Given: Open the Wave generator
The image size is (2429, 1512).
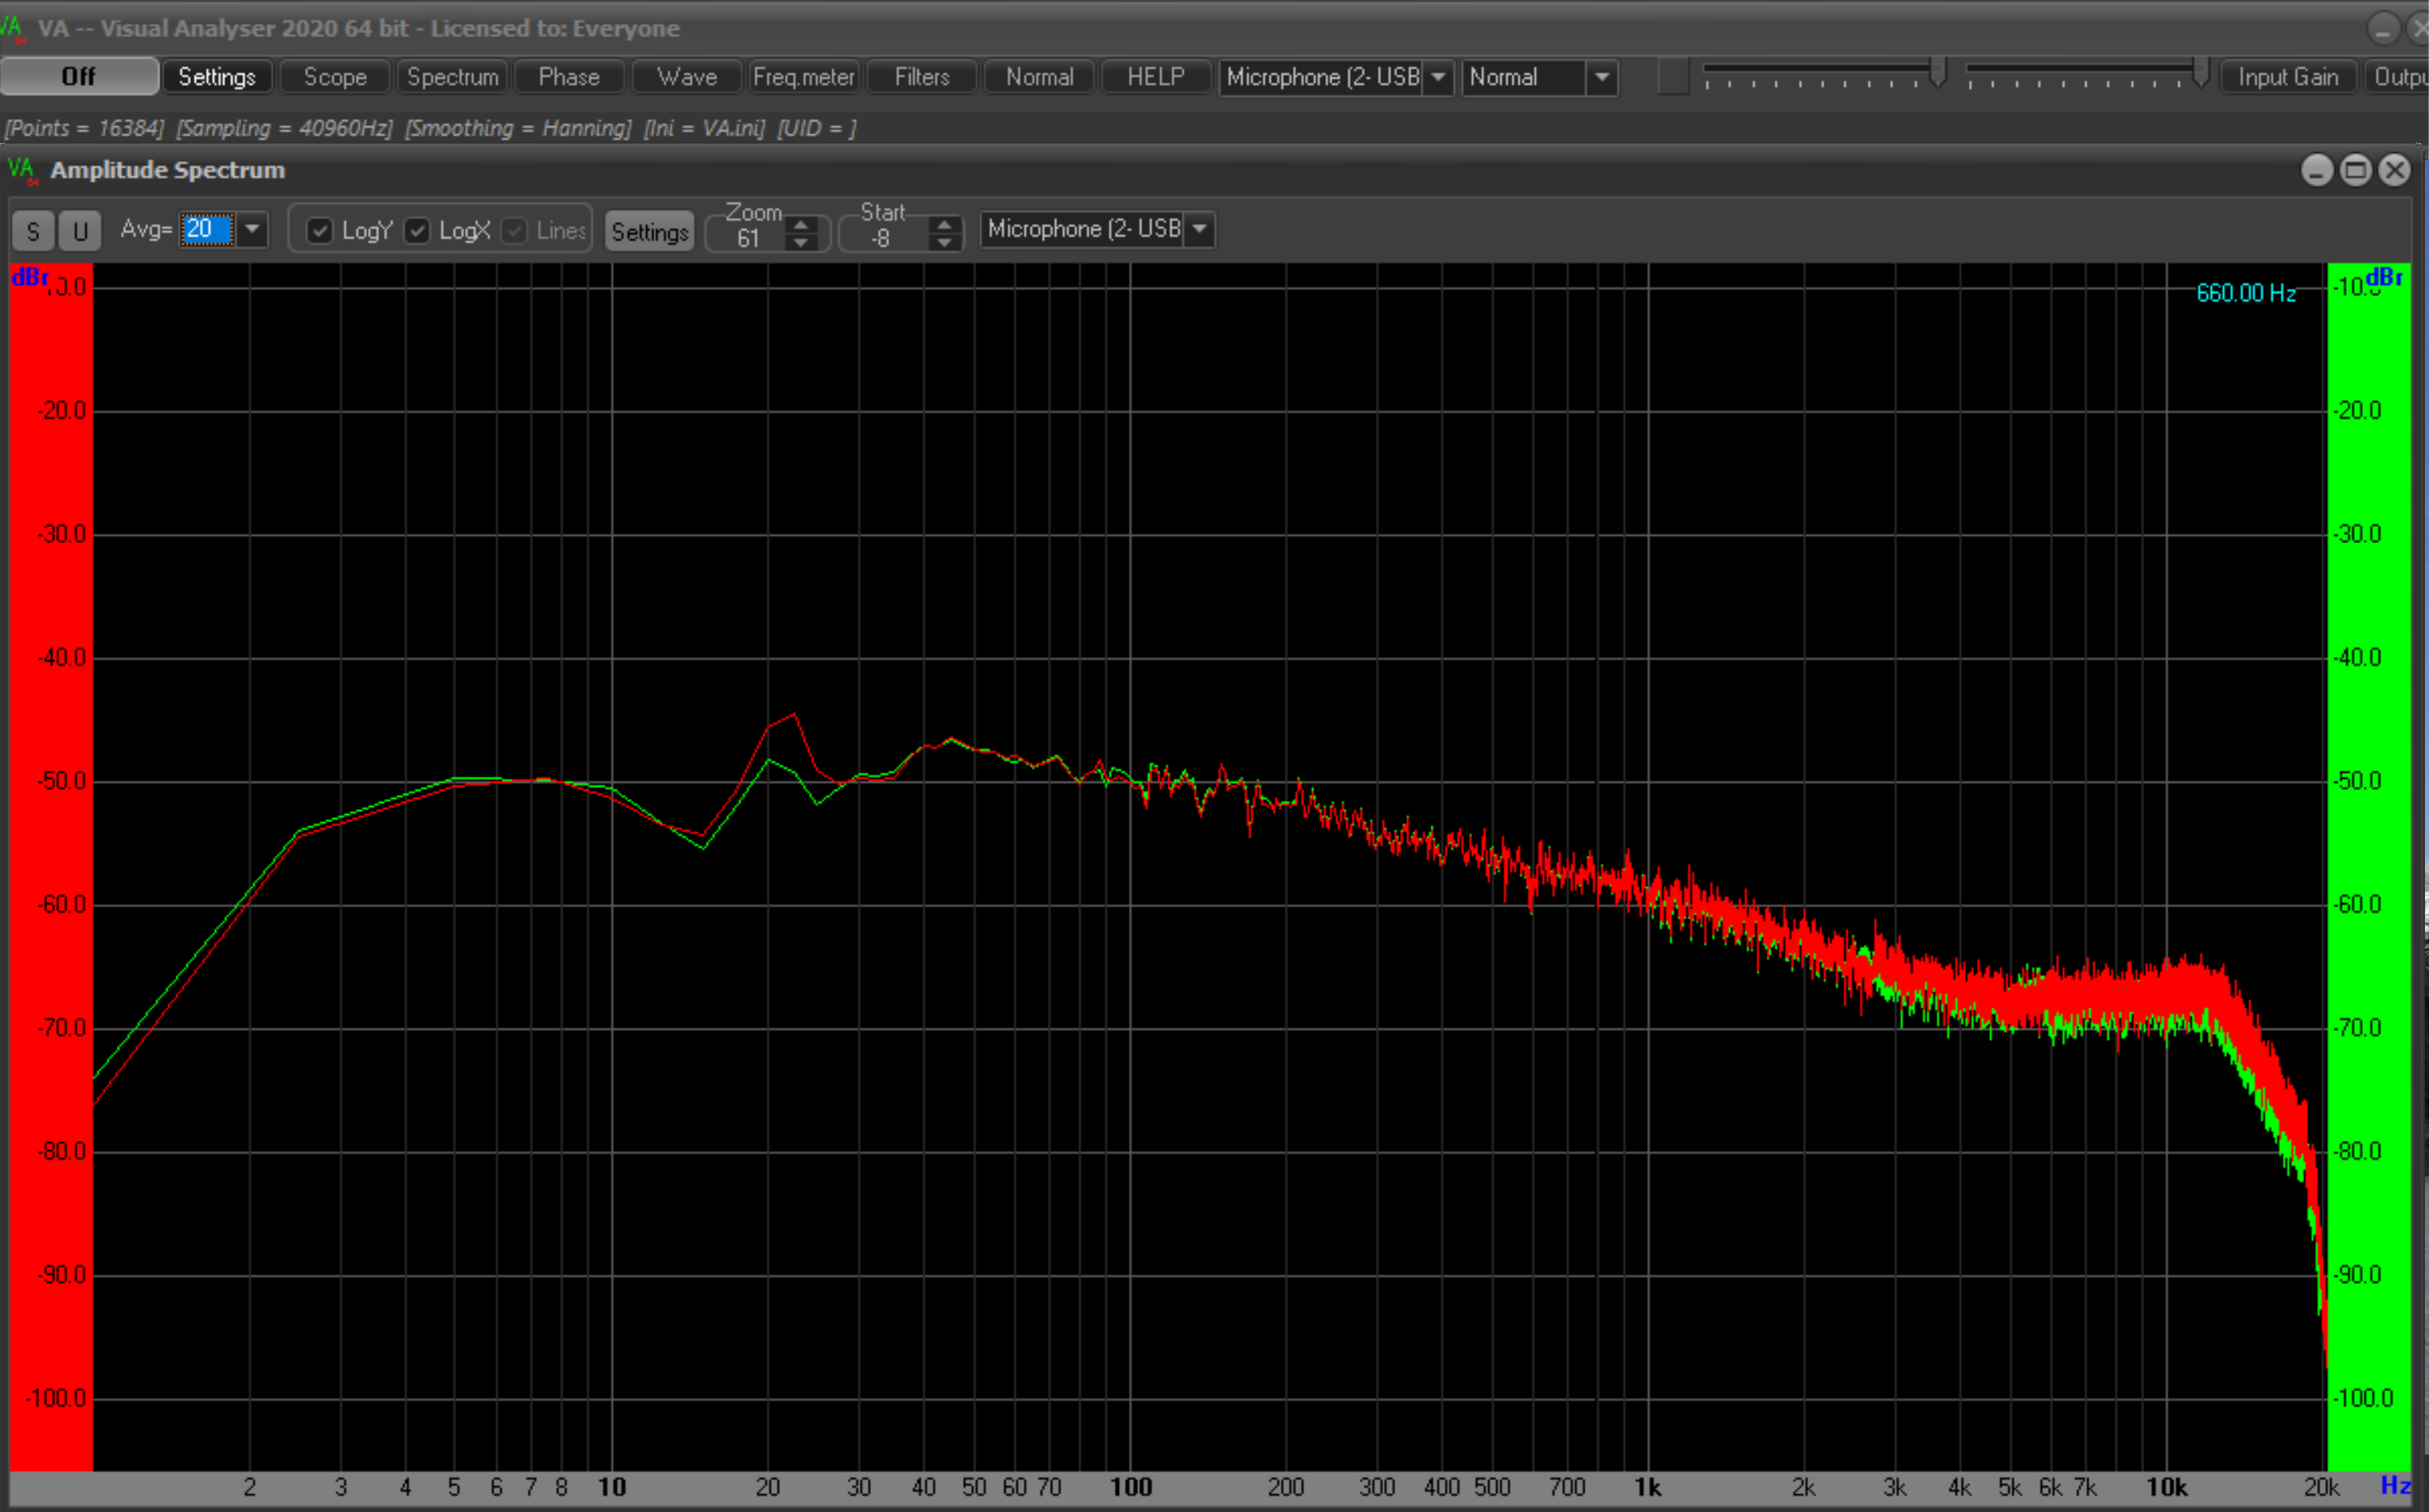Looking at the screenshot, I should [687, 76].
